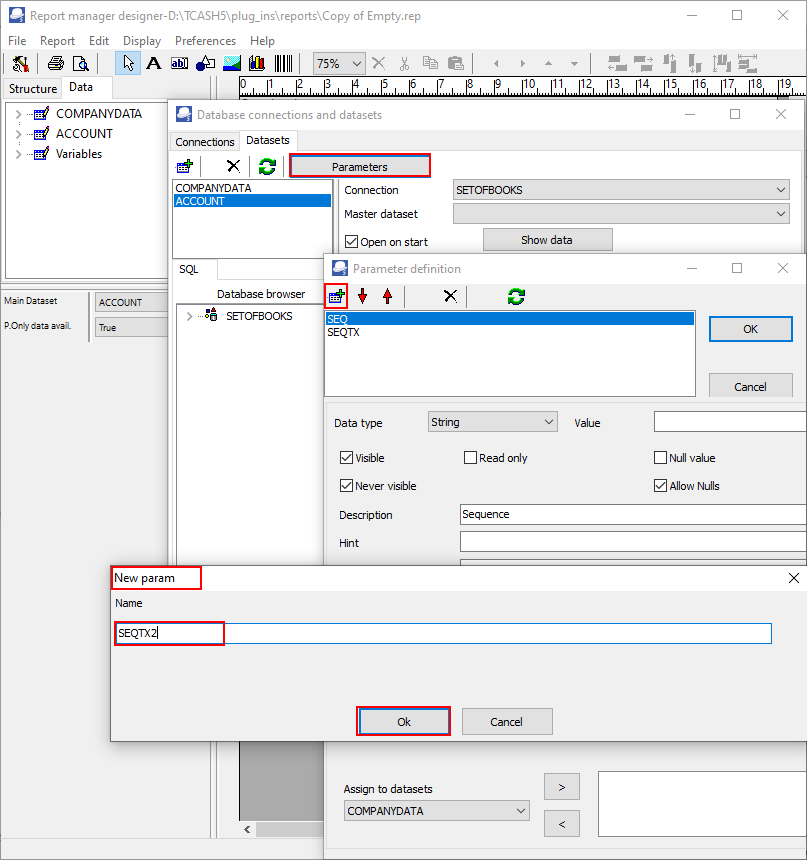Click the add new parameter icon
The height and width of the screenshot is (860, 807).
point(336,296)
